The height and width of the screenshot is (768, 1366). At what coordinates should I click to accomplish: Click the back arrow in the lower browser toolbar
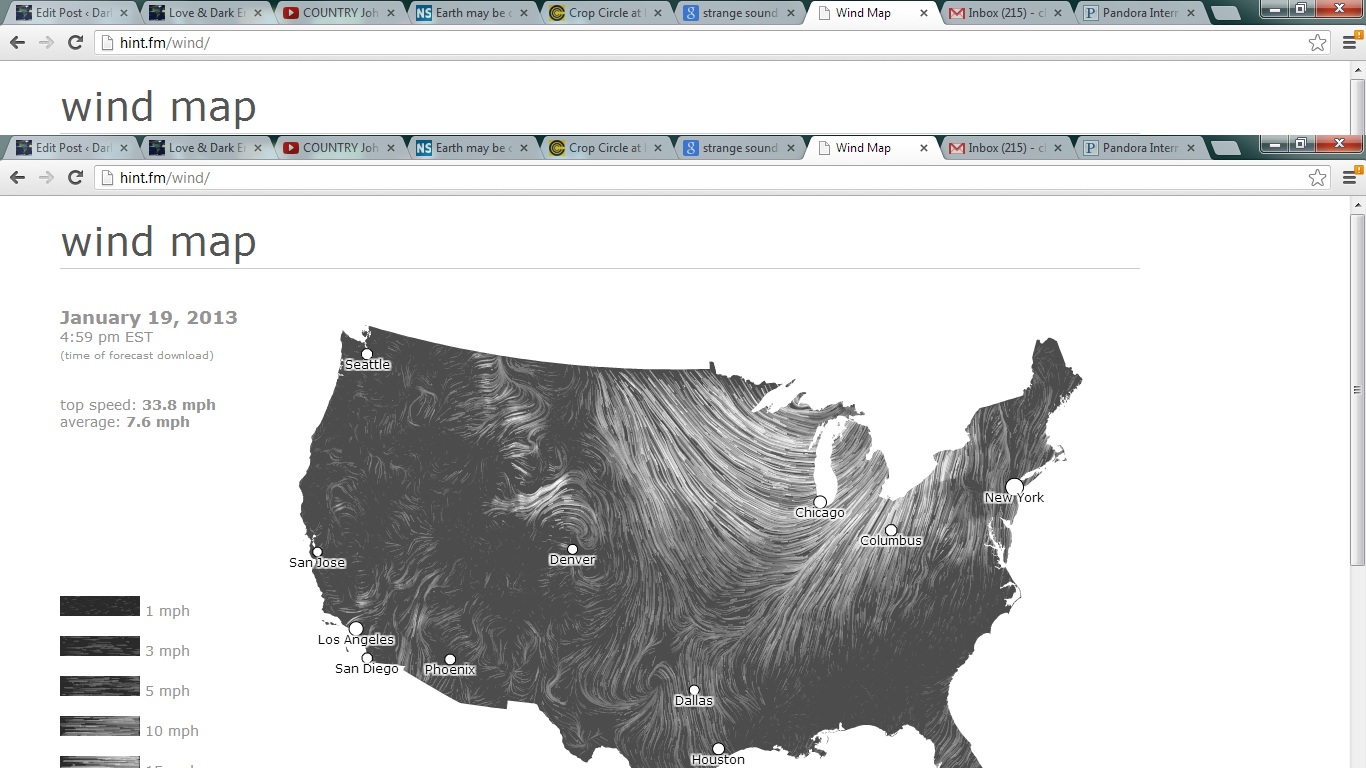pyautogui.click(x=17, y=178)
